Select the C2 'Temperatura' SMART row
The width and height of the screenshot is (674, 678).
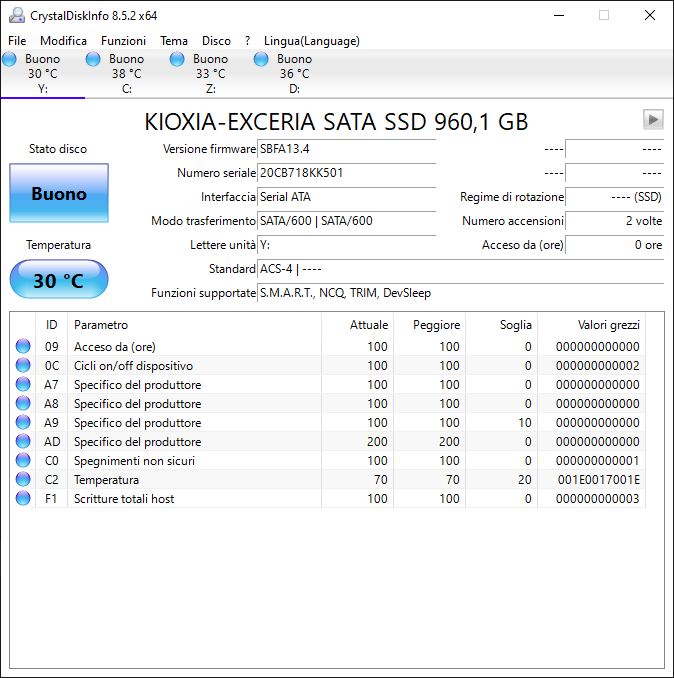pyautogui.click(x=328, y=480)
